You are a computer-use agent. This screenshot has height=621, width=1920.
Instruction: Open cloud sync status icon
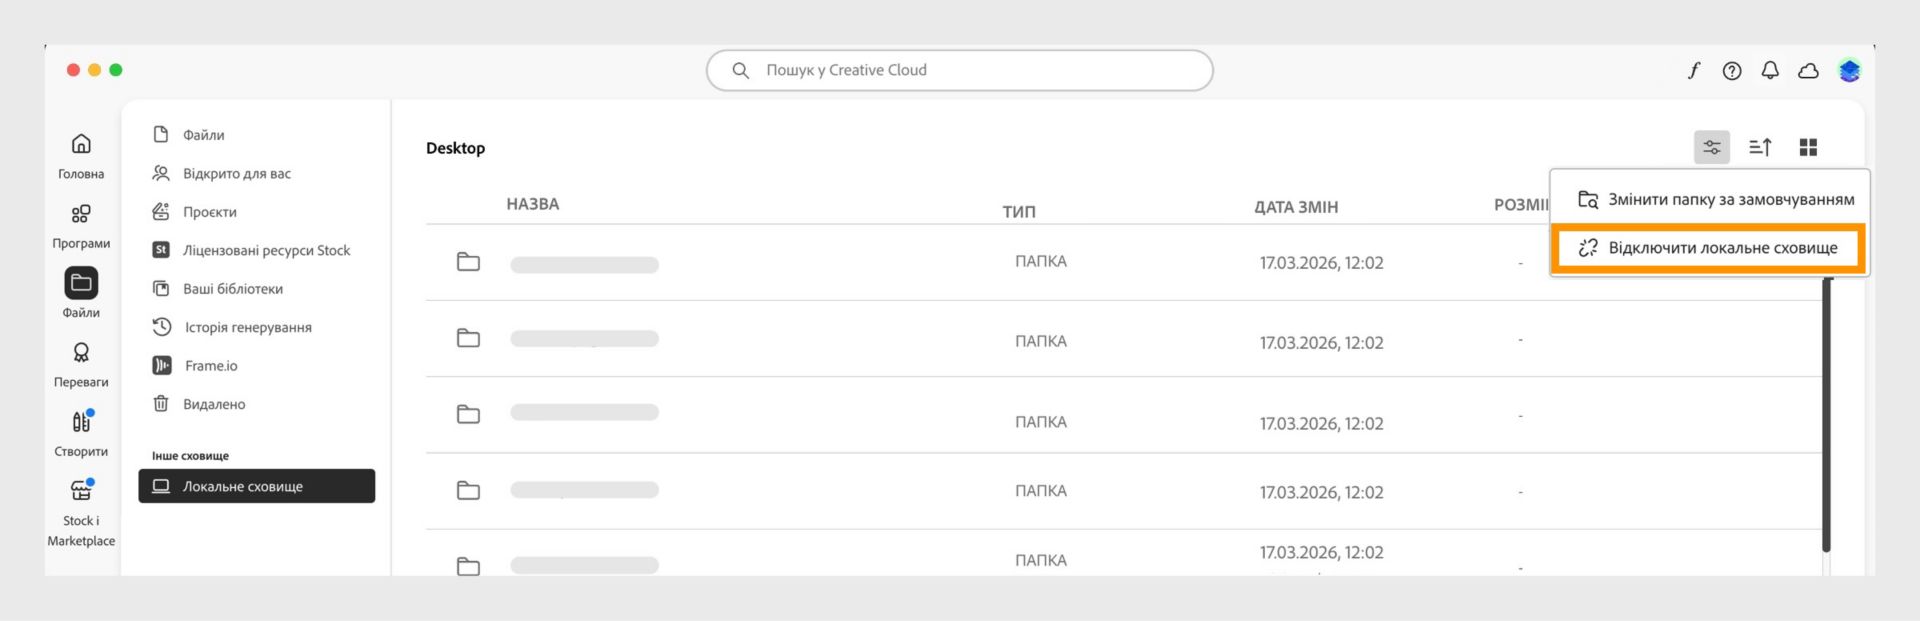point(1808,71)
